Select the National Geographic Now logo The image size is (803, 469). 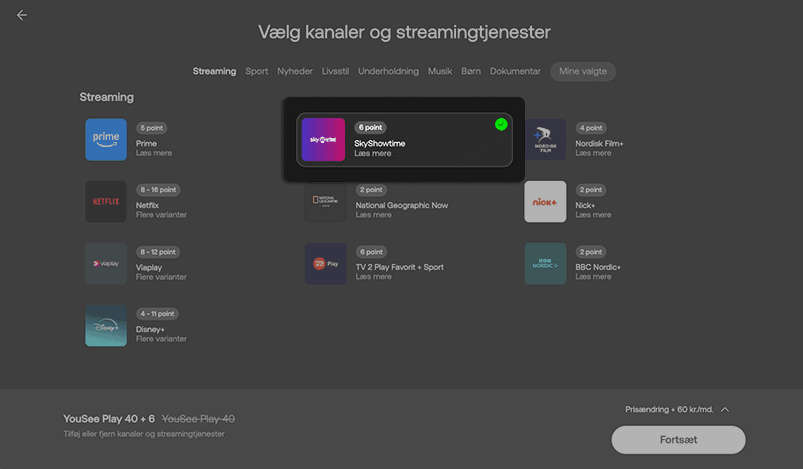(326, 202)
